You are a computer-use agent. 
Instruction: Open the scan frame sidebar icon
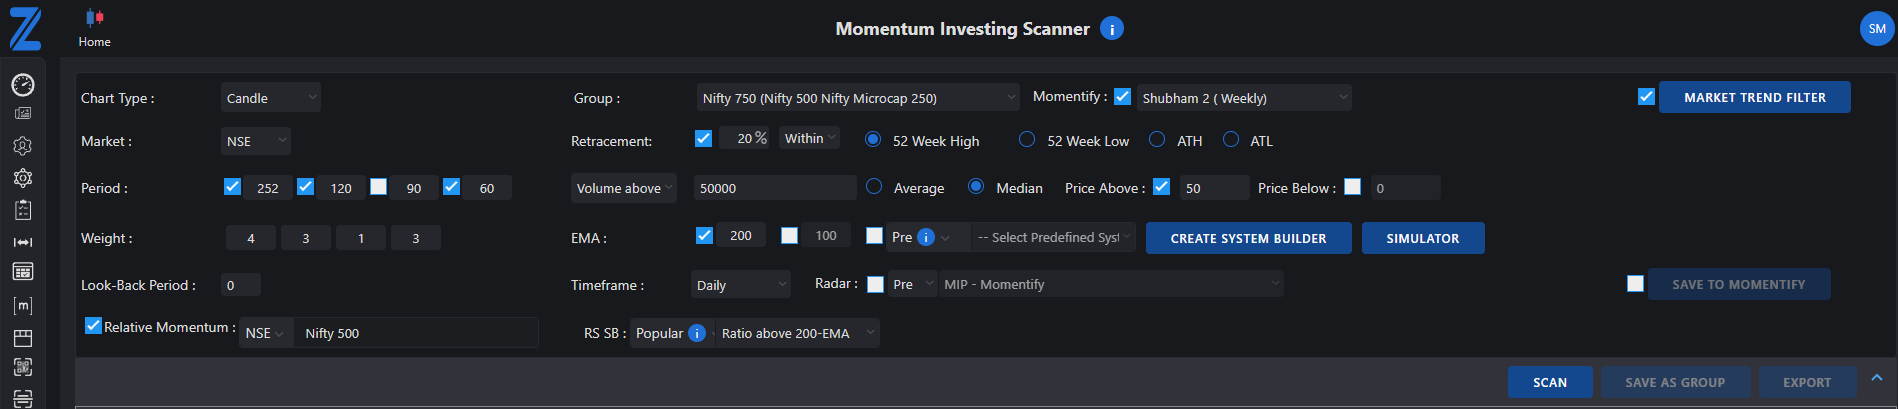tap(23, 367)
